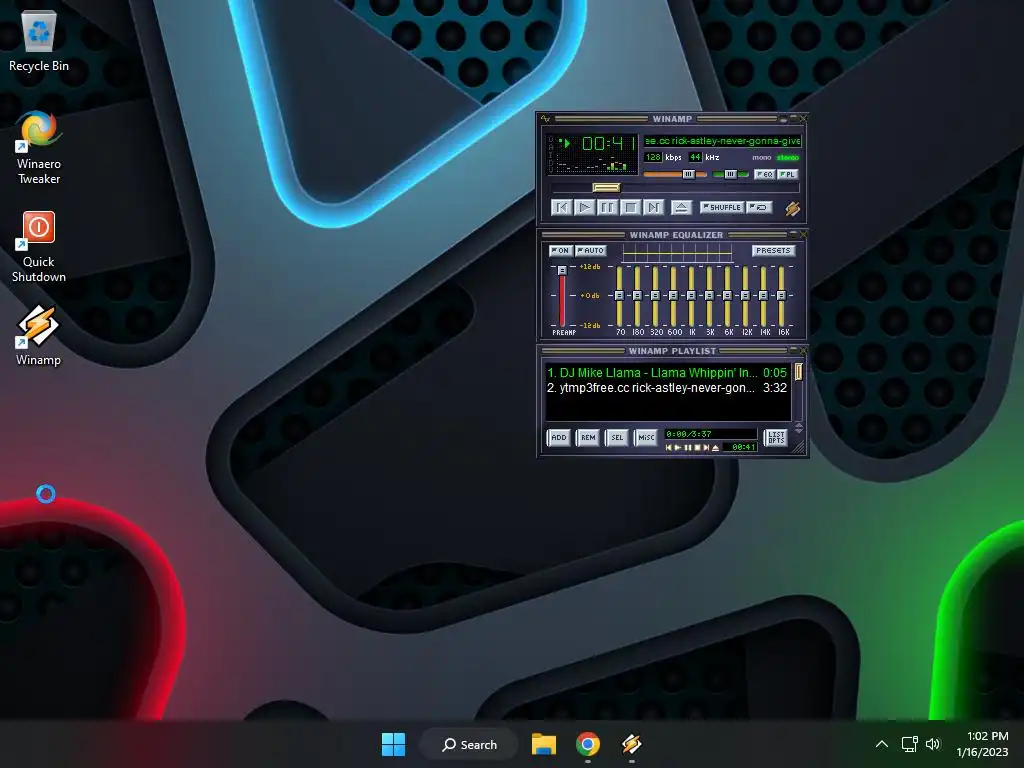The height and width of the screenshot is (768, 1024).
Task: Click the Winamp taskbar icon
Action: point(632,744)
